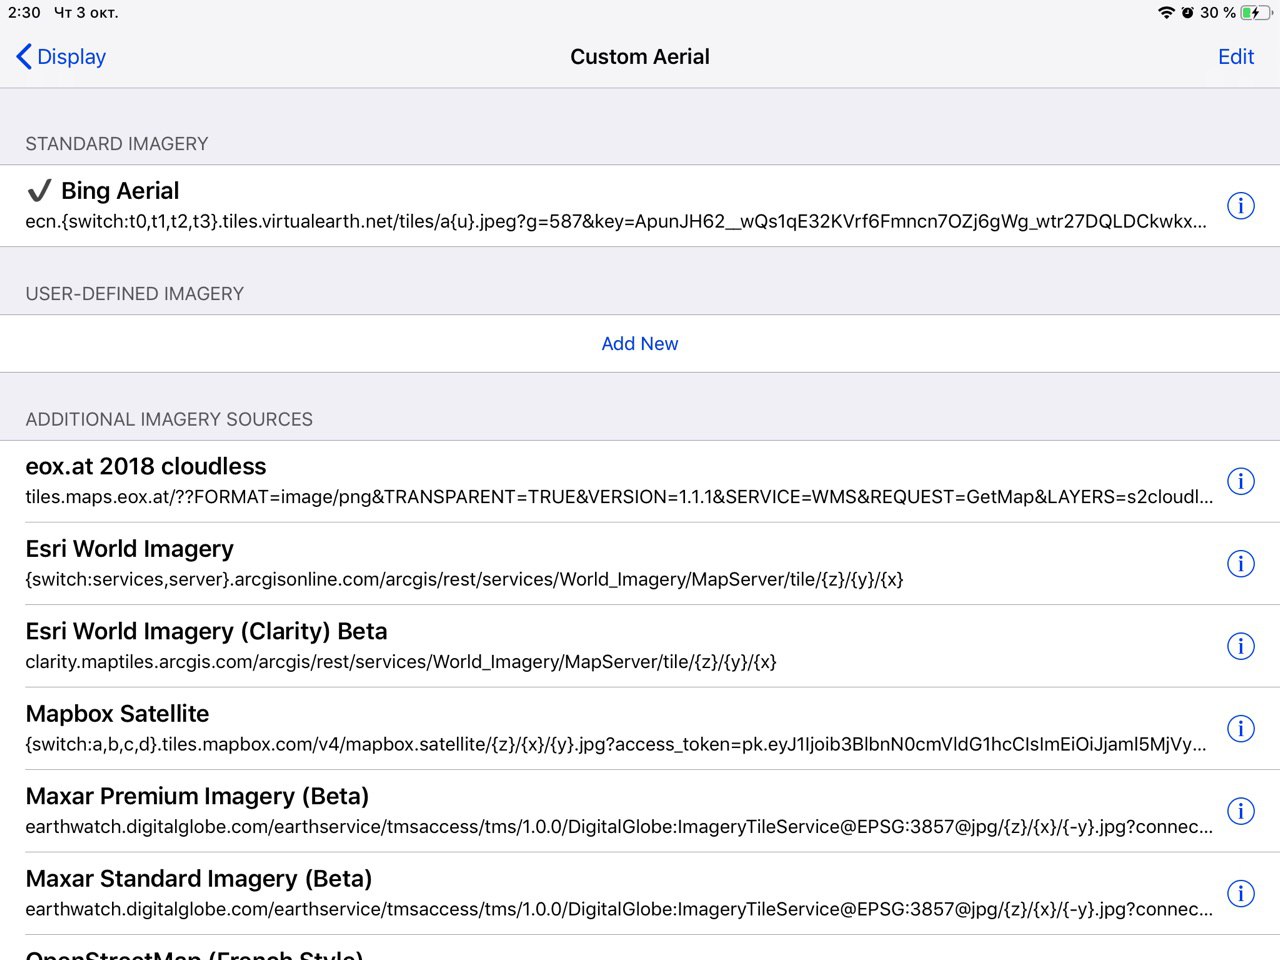
Task: Tap the Bing Aerial checkmark
Action: [x=39, y=191]
